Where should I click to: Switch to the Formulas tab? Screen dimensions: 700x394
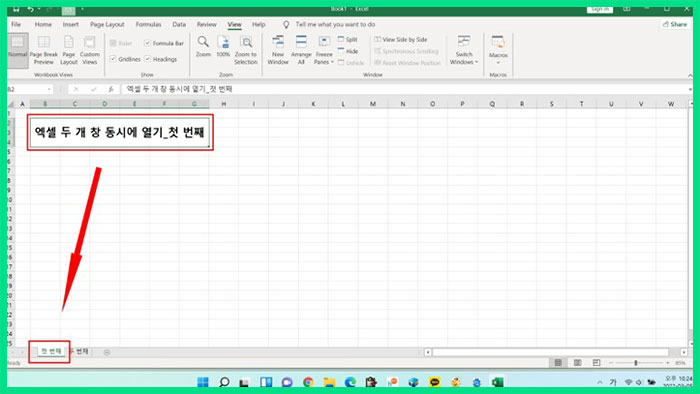pos(148,25)
